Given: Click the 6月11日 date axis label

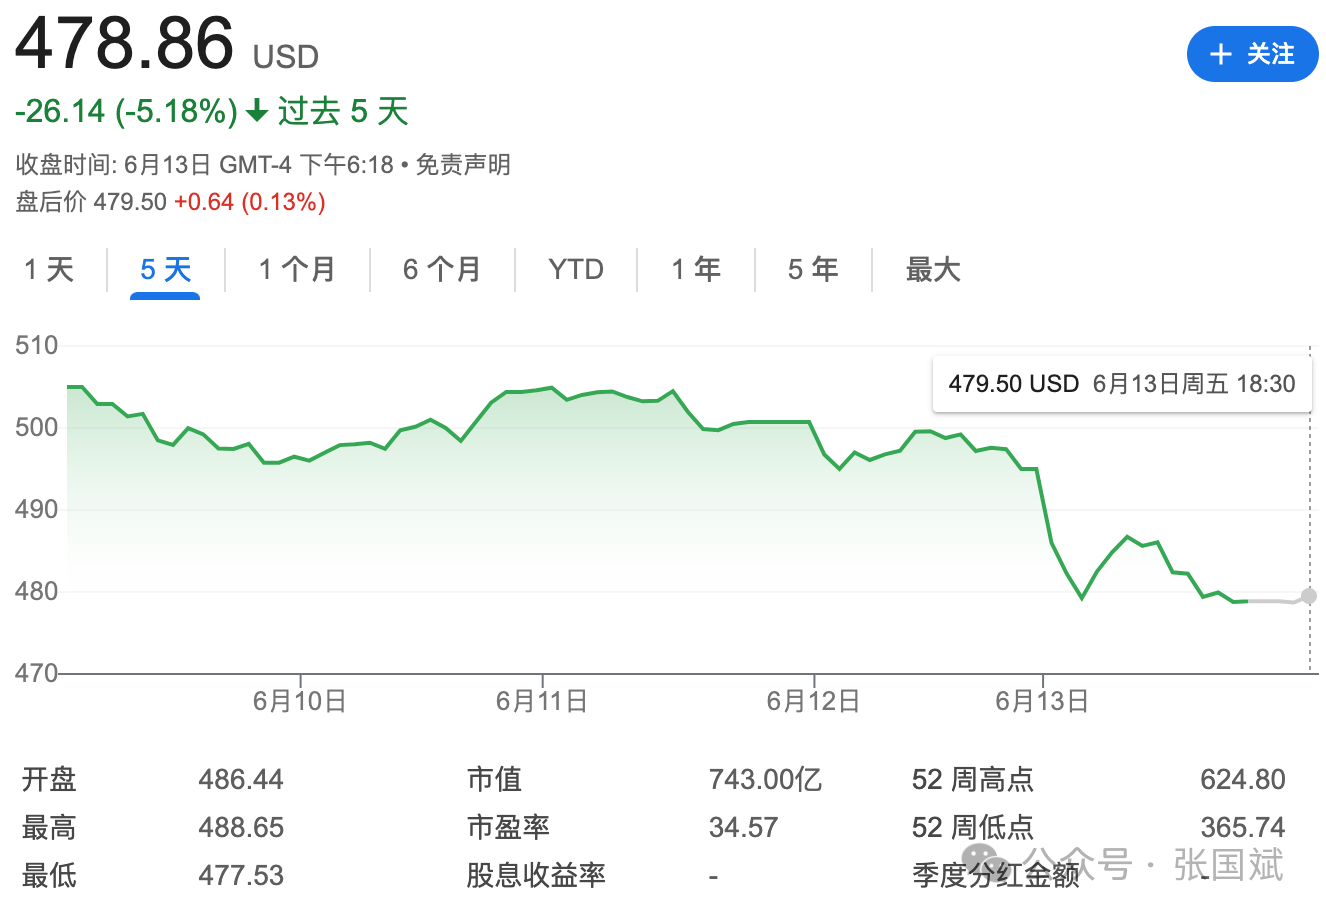Looking at the screenshot, I should 542,701.
